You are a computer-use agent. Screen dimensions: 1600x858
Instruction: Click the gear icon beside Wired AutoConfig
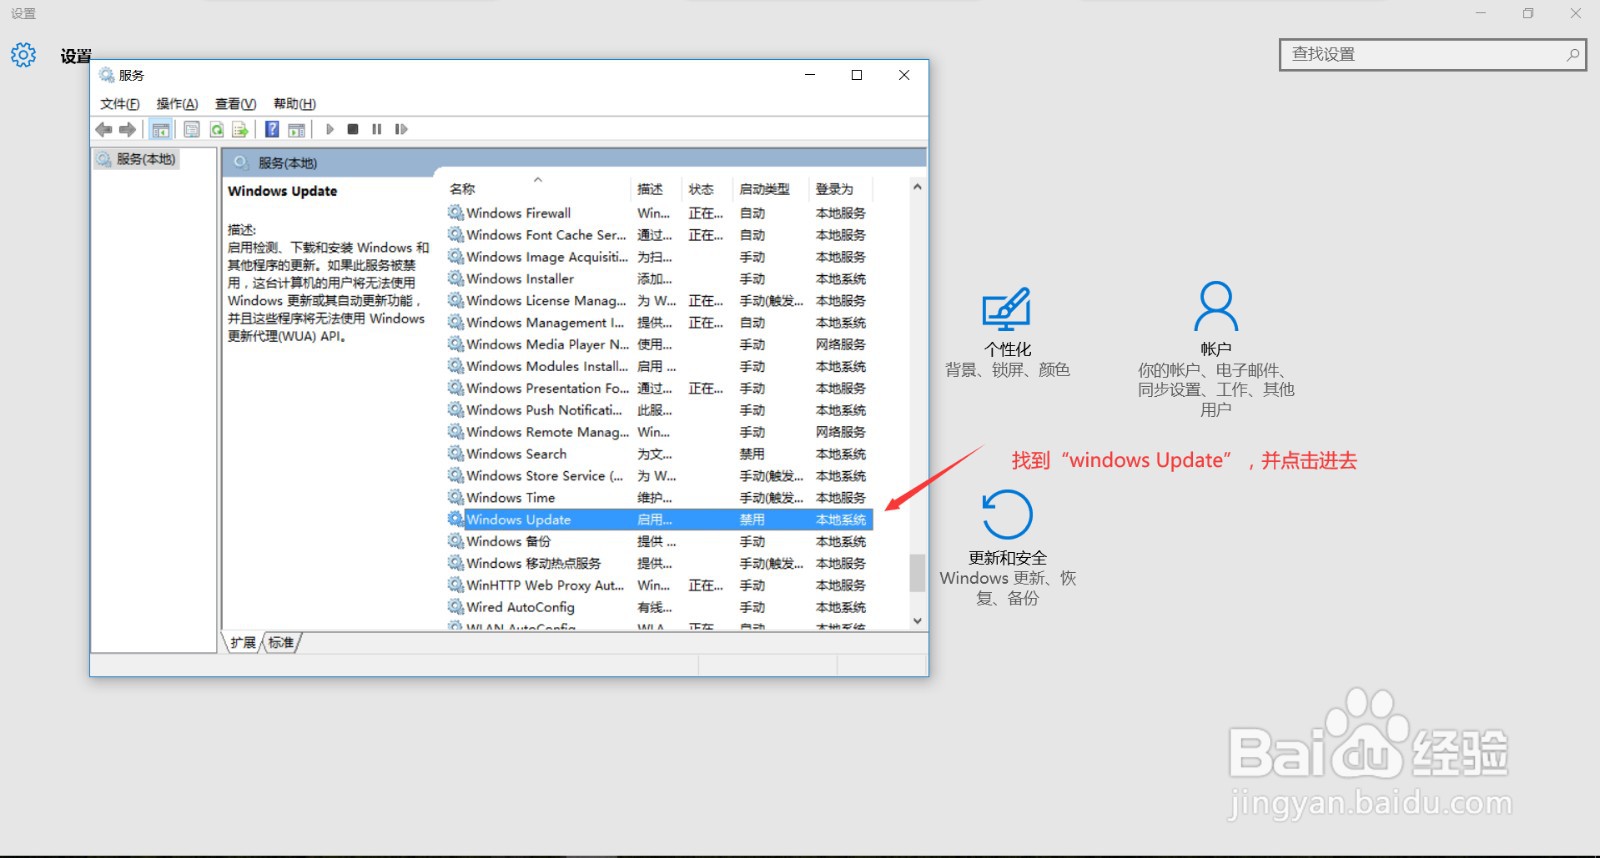coord(456,607)
